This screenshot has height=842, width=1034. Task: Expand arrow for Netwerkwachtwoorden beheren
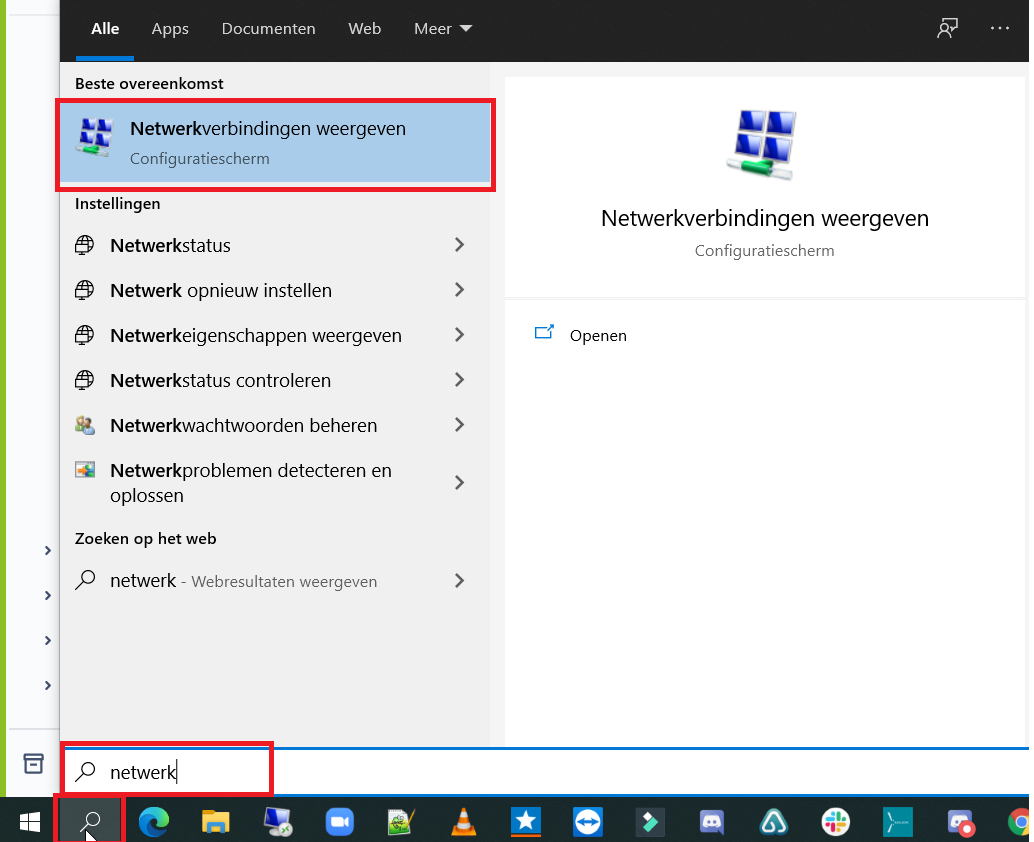click(459, 425)
